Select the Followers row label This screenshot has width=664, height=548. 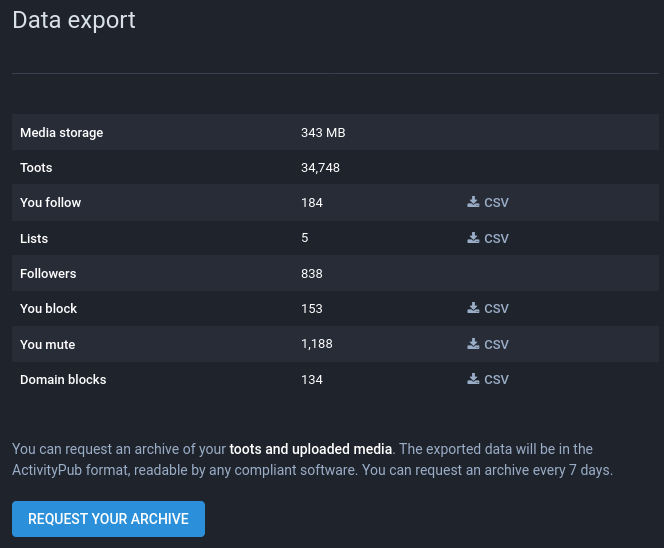pyautogui.click(x=48, y=273)
